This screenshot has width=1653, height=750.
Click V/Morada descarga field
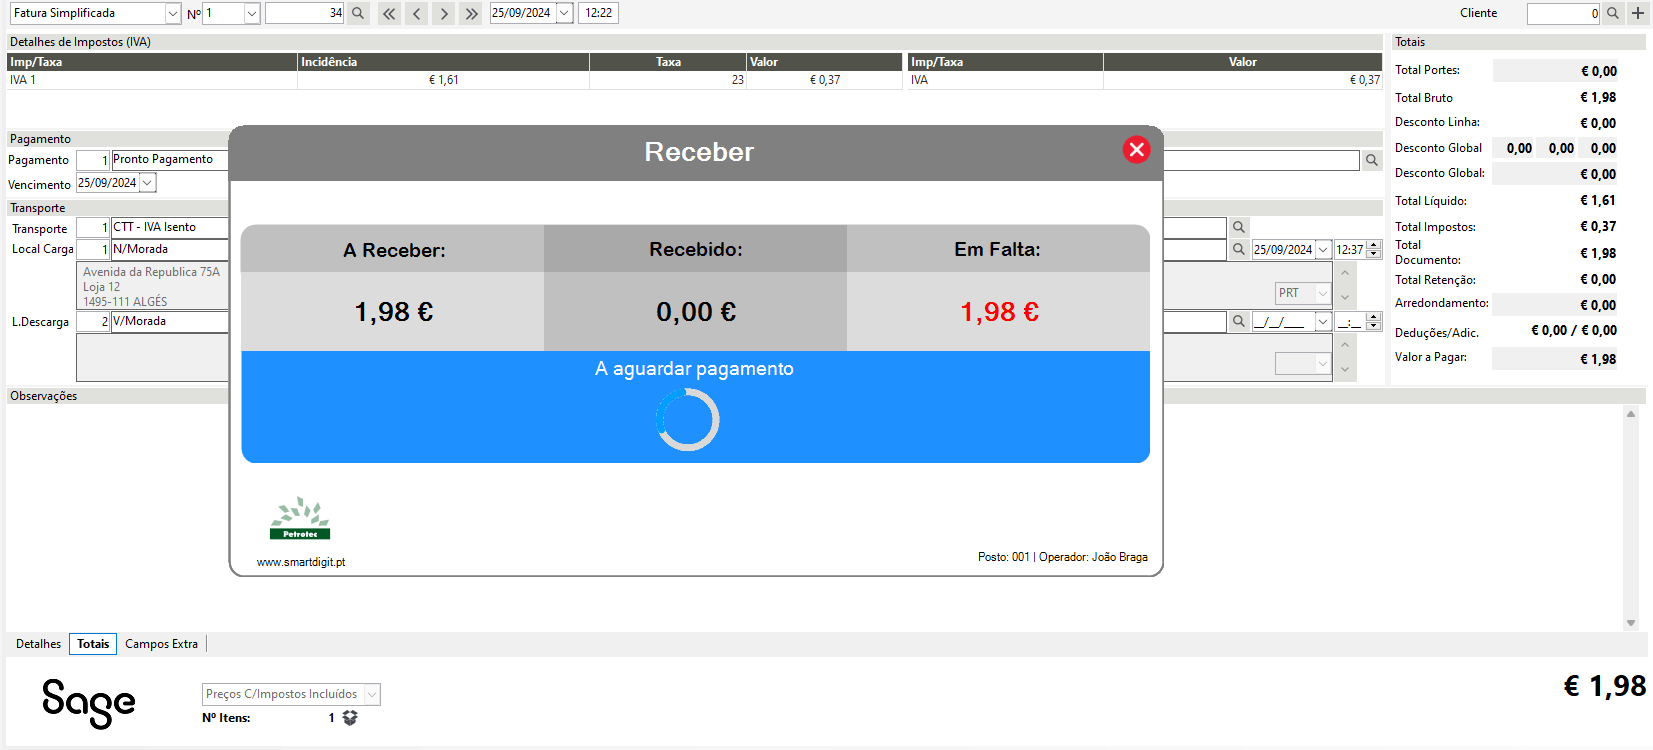tap(170, 321)
